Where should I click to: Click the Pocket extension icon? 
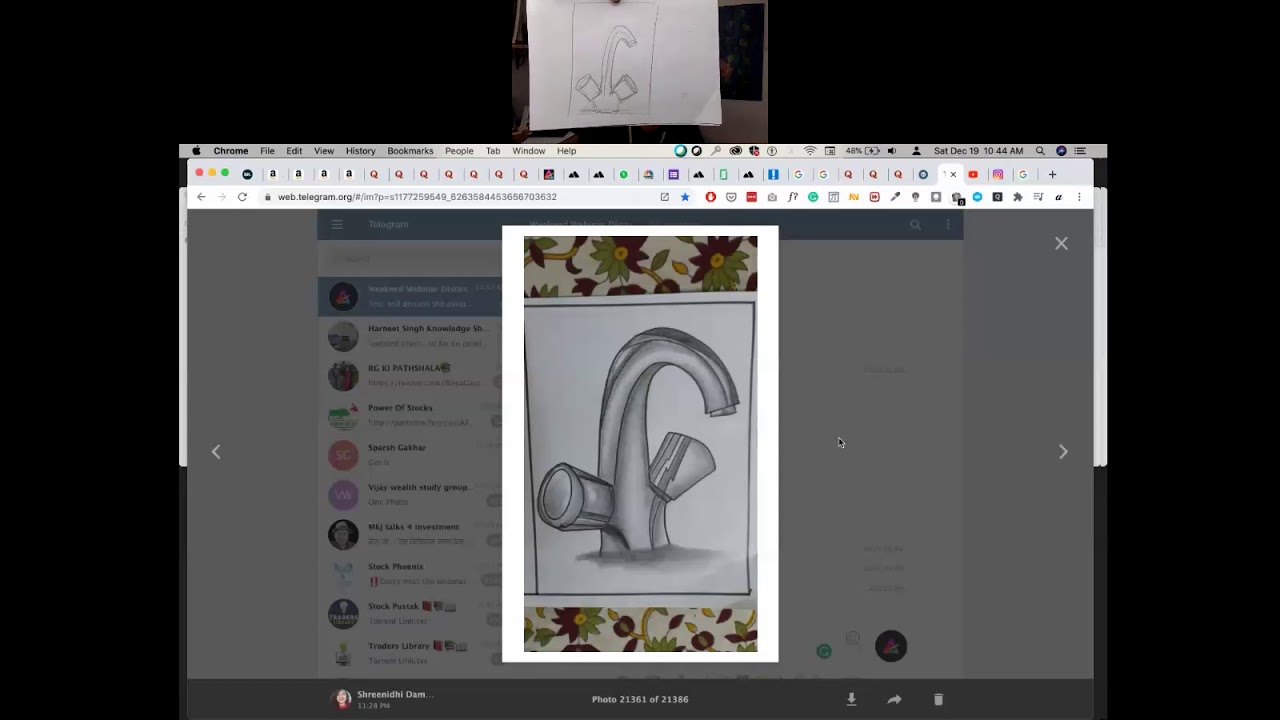[731, 197]
